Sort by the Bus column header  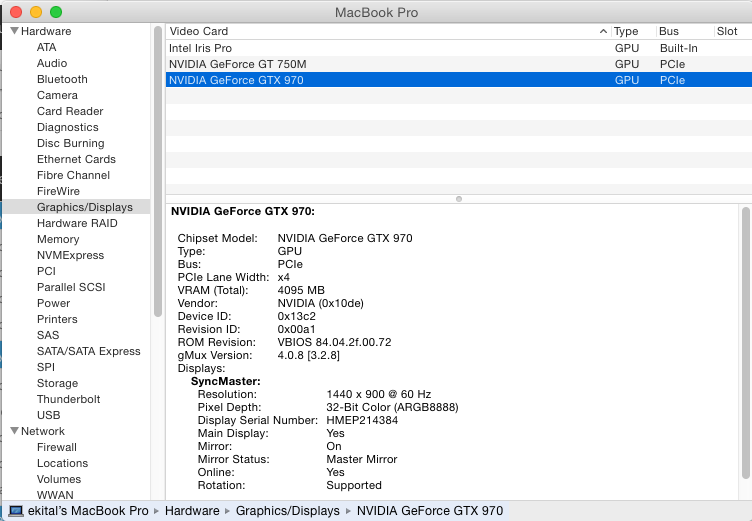pos(669,31)
